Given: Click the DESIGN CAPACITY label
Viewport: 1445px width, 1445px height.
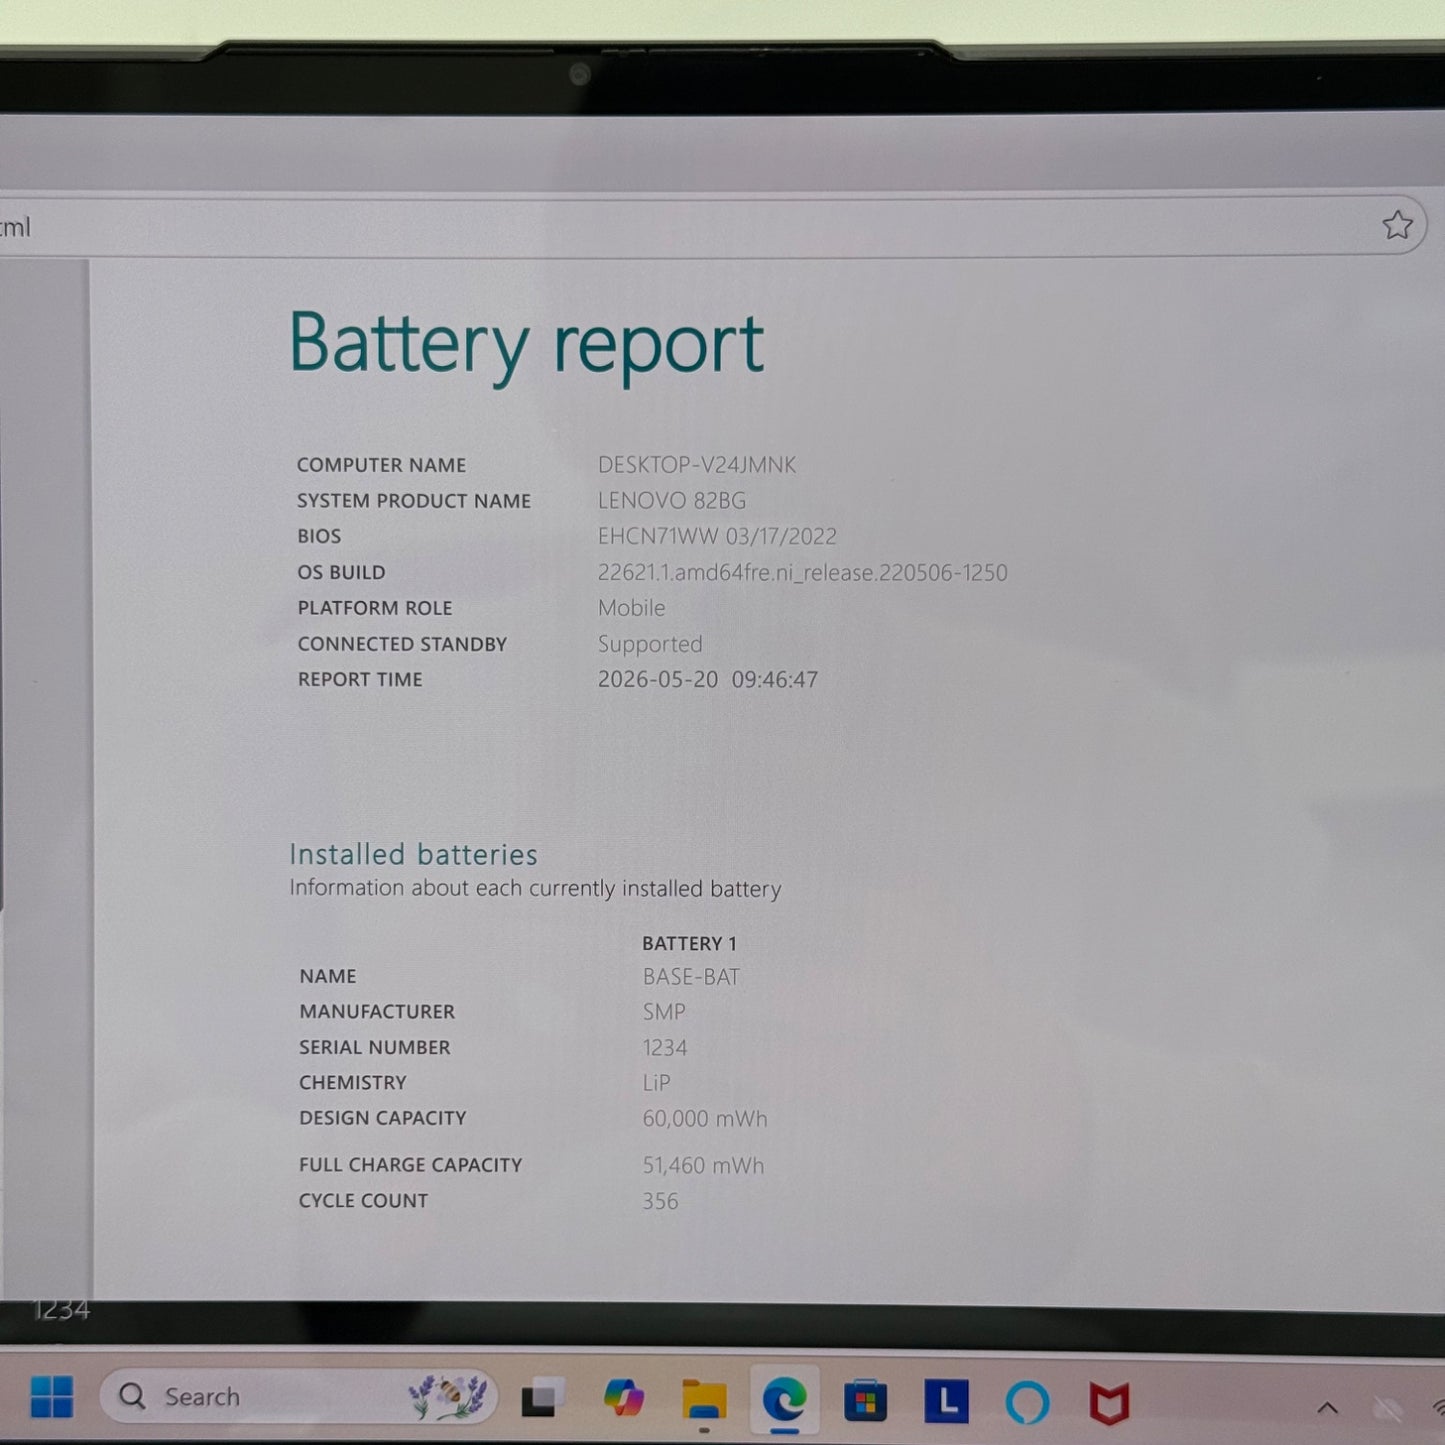Looking at the screenshot, I should 383,1118.
